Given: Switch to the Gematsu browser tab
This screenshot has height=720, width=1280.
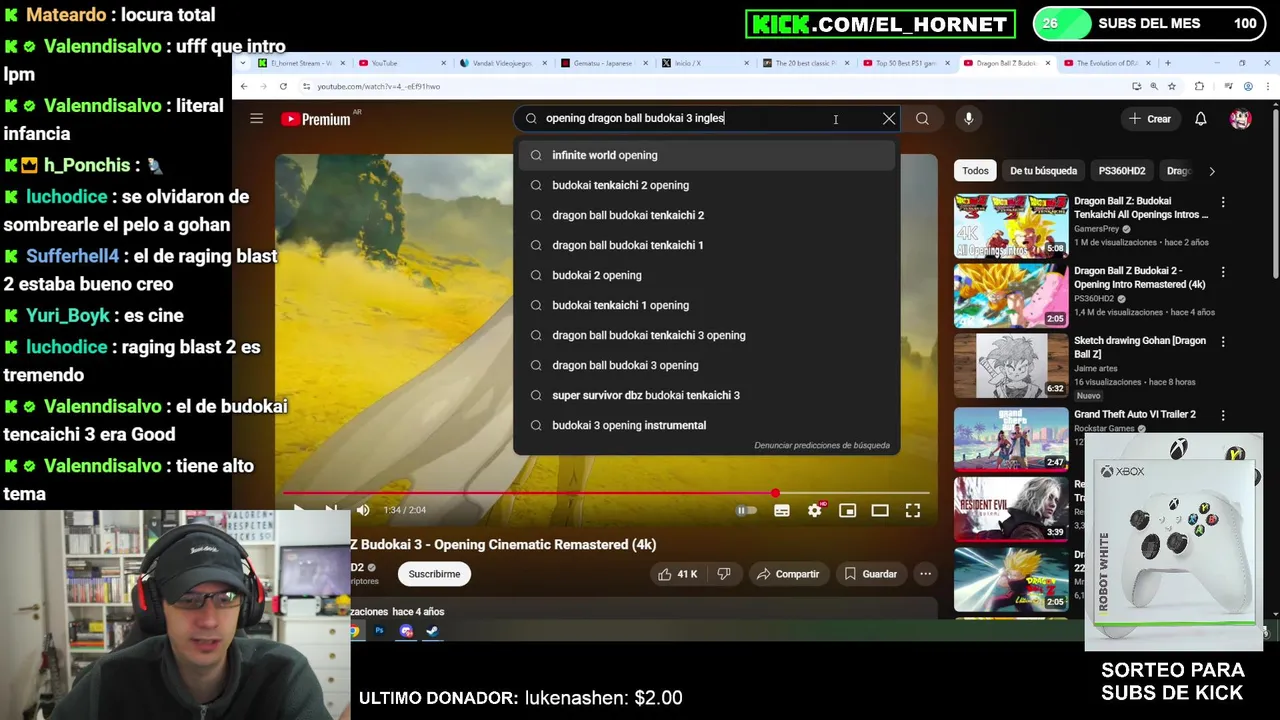Looking at the screenshot, I should [x=603, y=63].
